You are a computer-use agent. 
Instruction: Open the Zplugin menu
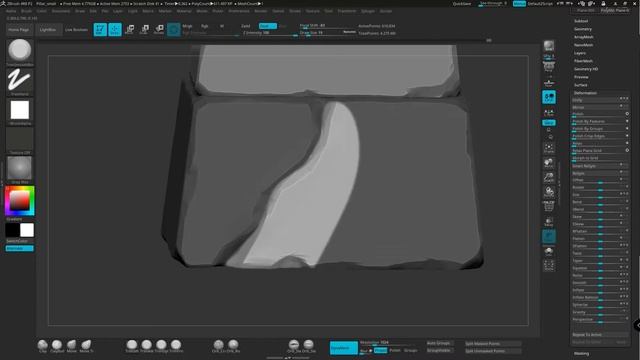[x=368, y=11]
